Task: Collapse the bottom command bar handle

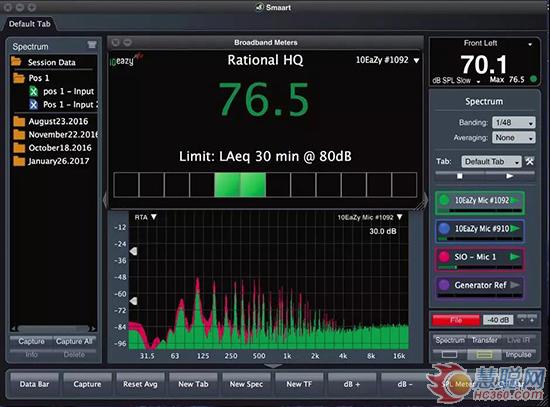Action: click(273, 366)
